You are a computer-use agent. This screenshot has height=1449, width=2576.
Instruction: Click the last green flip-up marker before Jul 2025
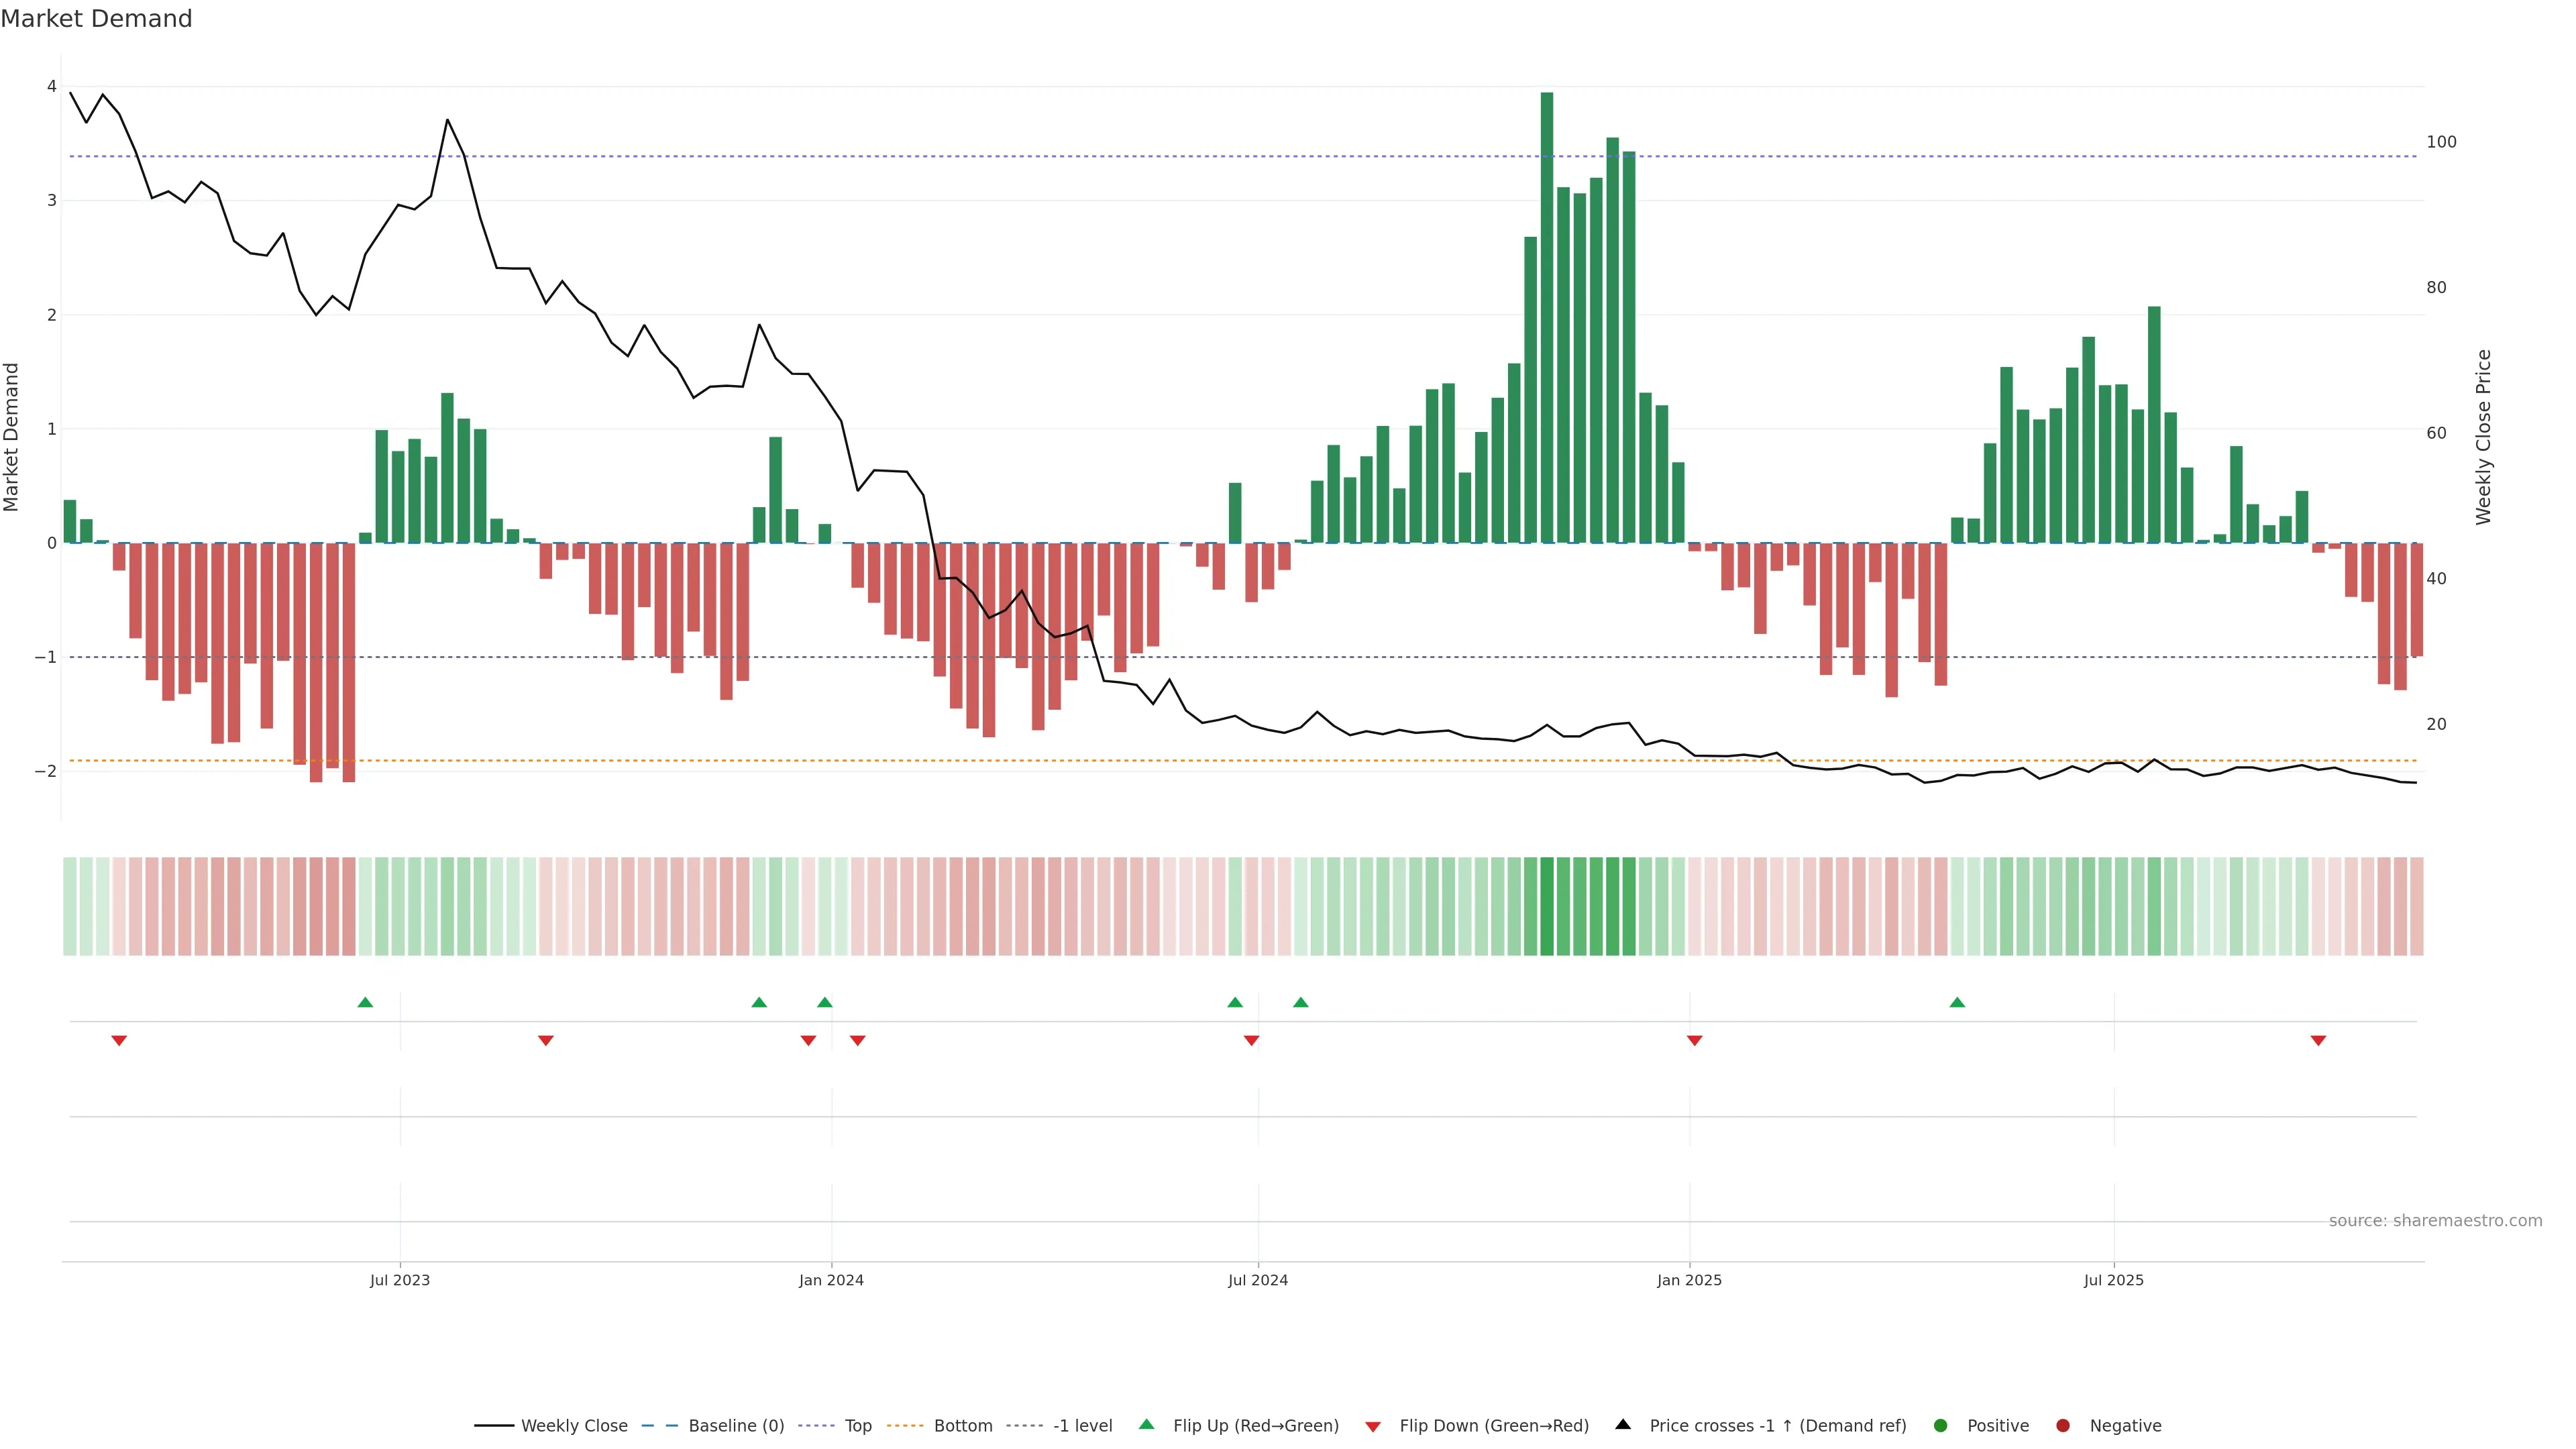click(x=1957, y=1002)
